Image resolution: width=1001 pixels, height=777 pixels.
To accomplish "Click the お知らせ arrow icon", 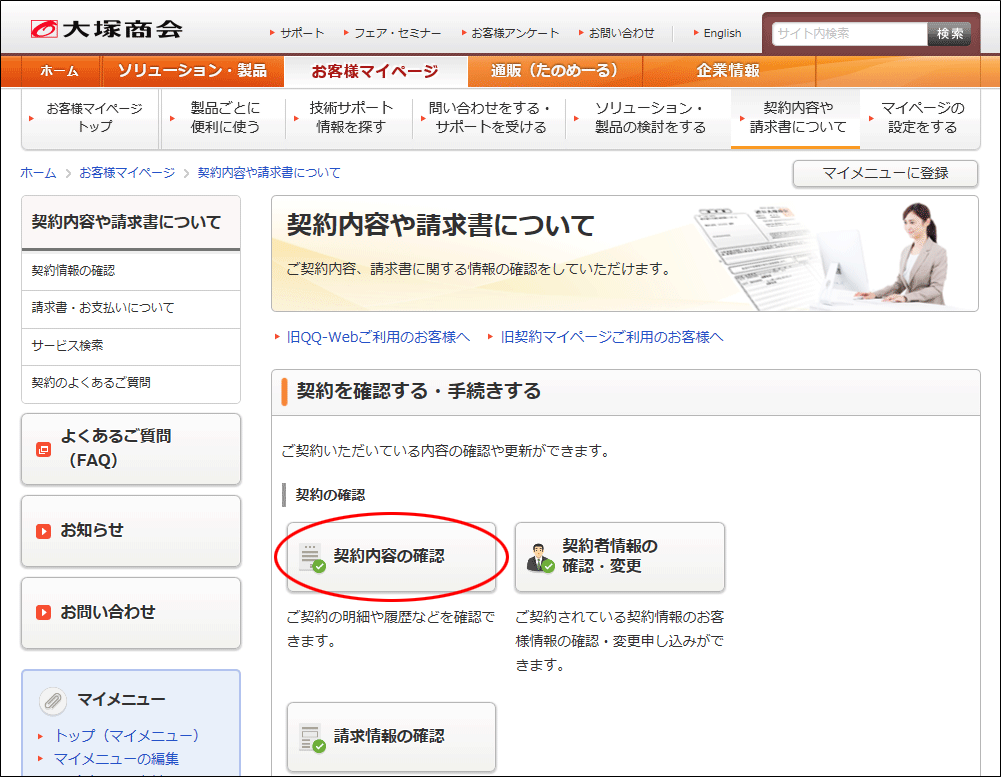I will tap(43, 531).
